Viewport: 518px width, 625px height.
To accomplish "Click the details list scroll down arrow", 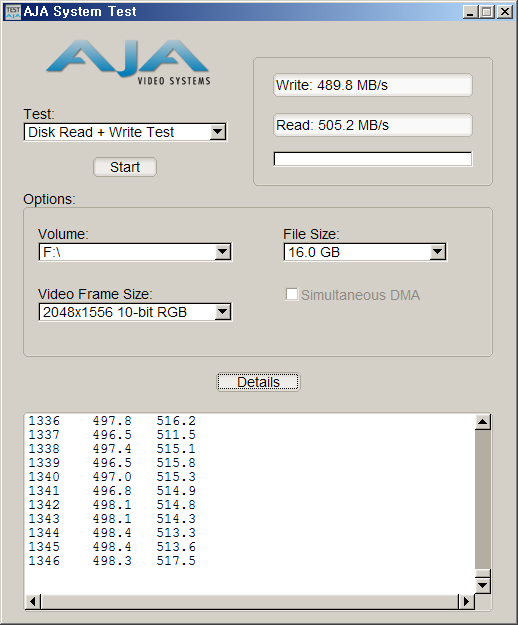I will click(x=483, y=585).
